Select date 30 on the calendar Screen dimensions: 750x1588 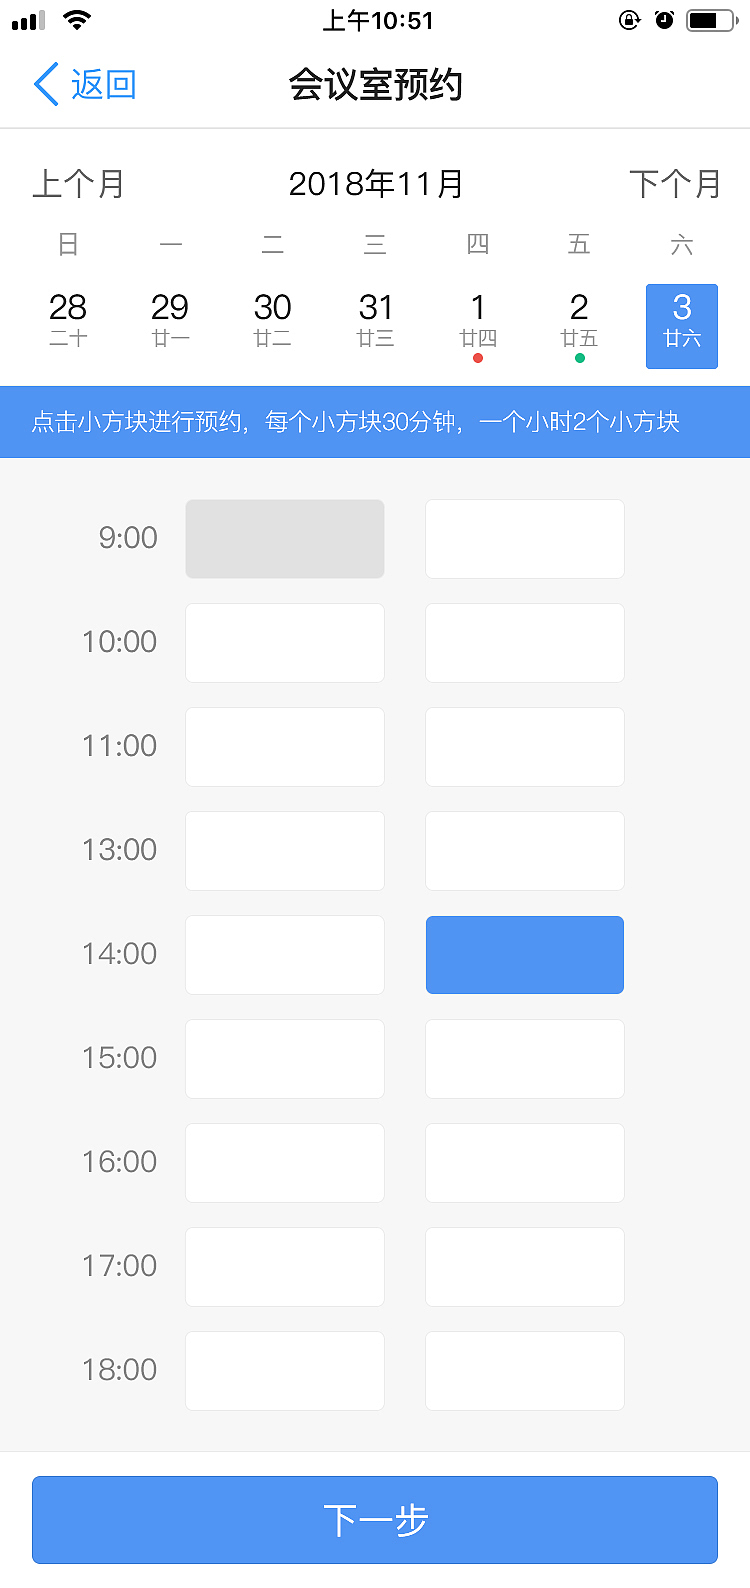[x=272, y=320]
